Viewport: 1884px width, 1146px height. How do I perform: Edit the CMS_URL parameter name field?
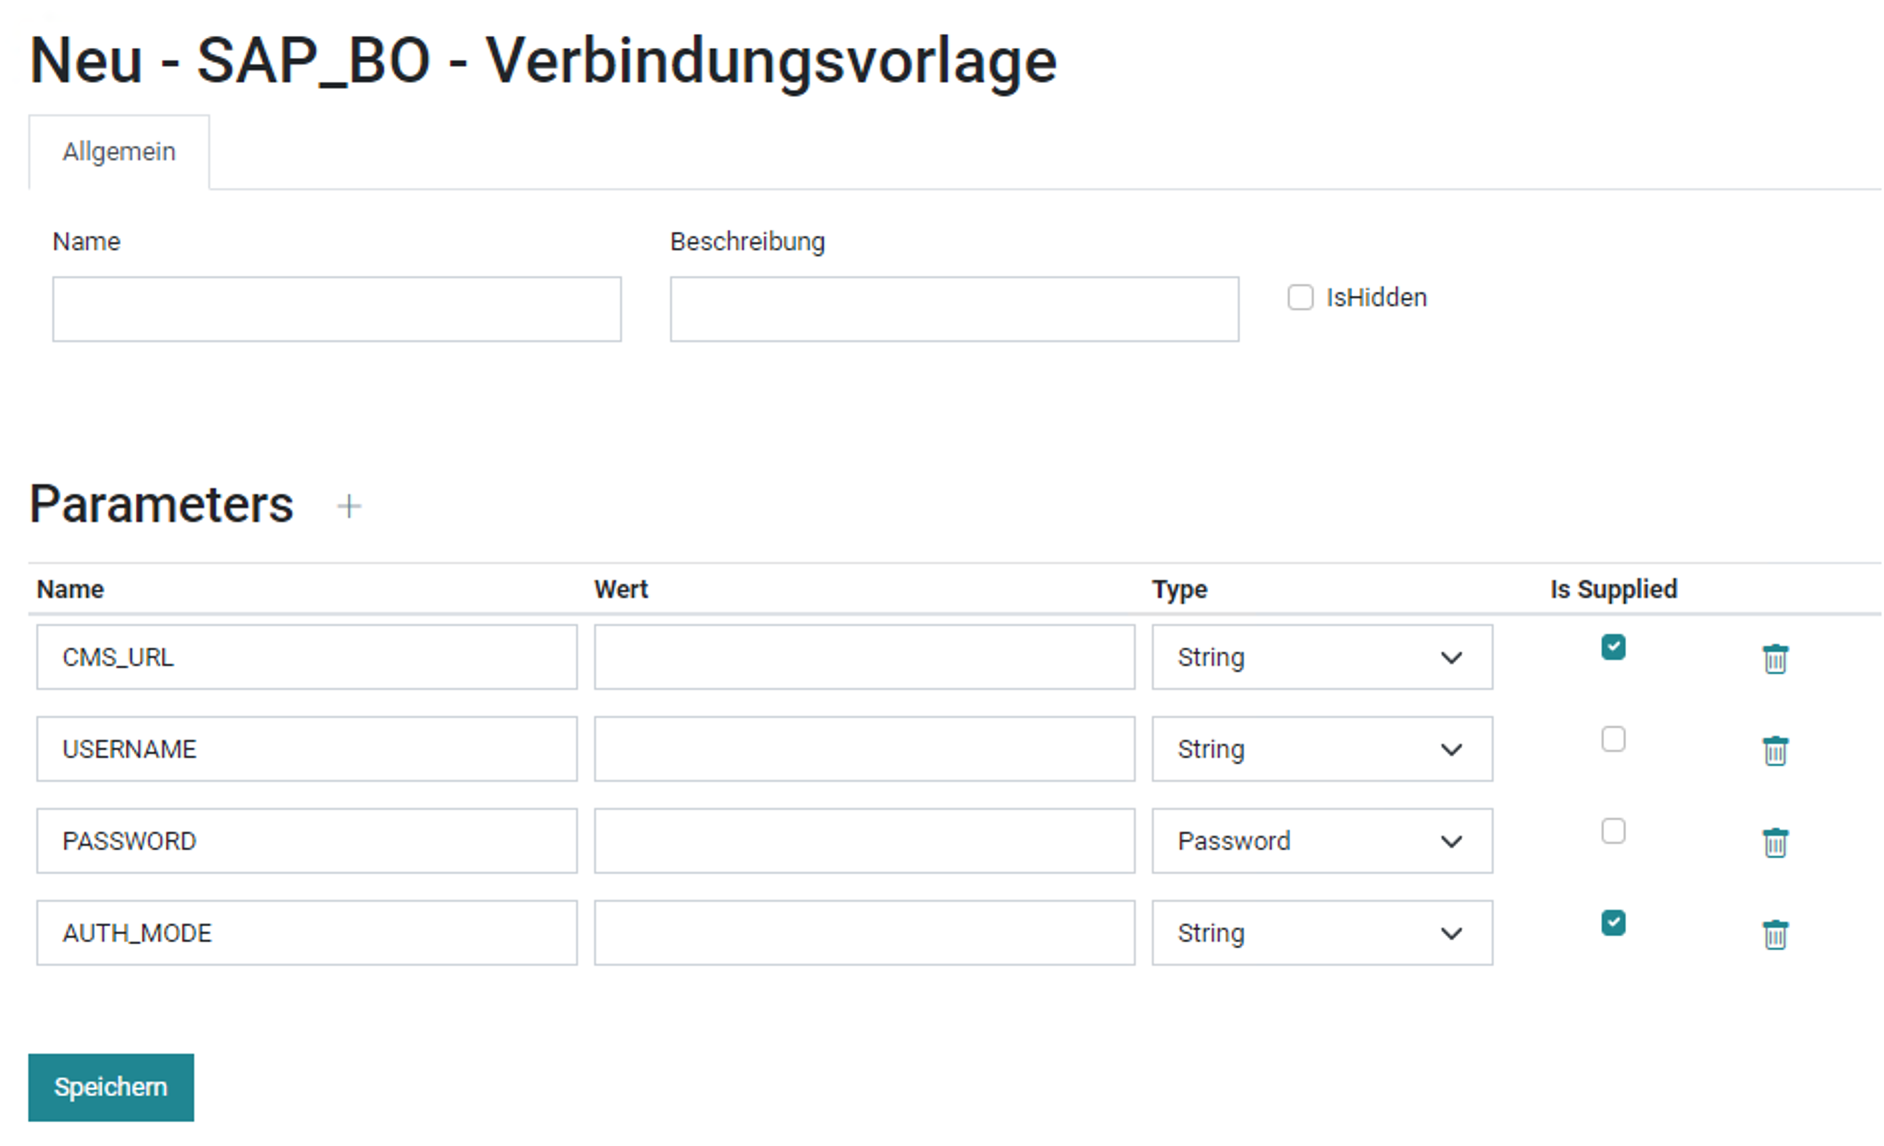[307, 657]
